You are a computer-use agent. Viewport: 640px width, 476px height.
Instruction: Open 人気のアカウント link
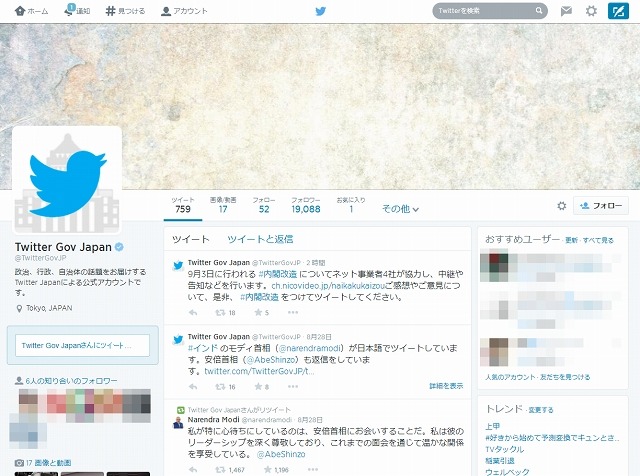pos(510,377)
